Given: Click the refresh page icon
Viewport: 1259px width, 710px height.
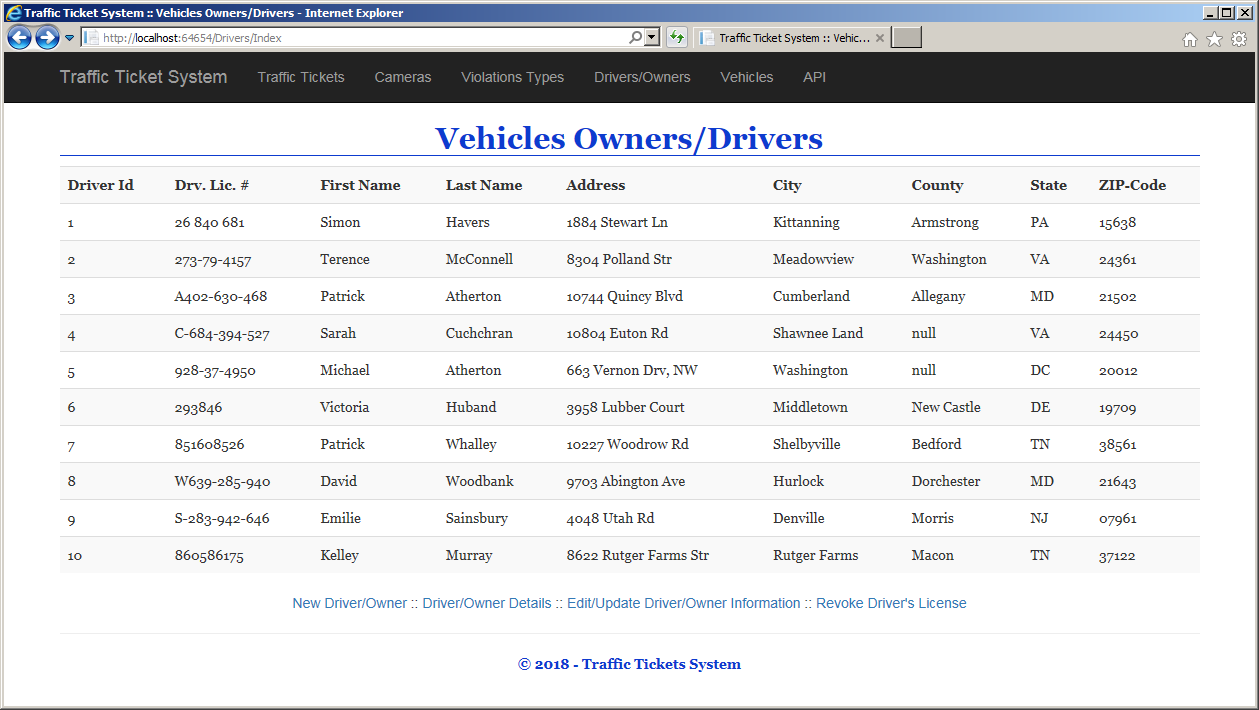Looking at the screenshot, I should coord(677,38).
